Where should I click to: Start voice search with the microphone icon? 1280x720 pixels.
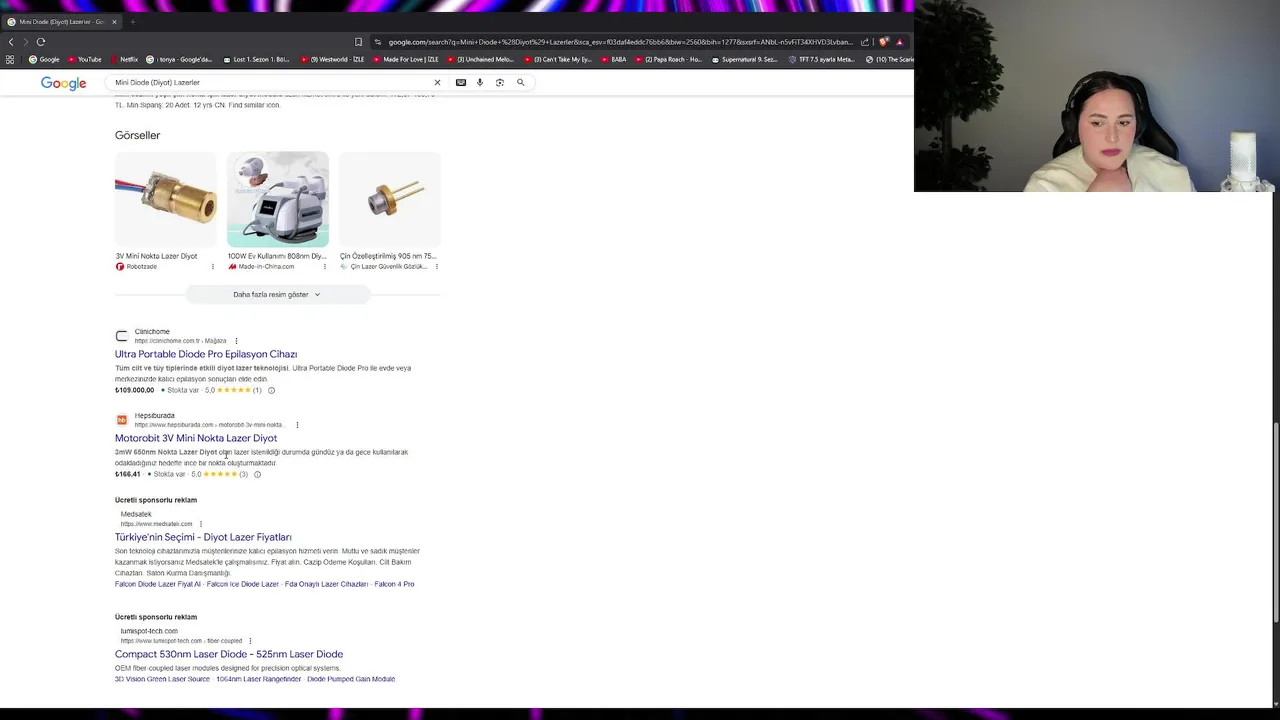tap(480, 82)
